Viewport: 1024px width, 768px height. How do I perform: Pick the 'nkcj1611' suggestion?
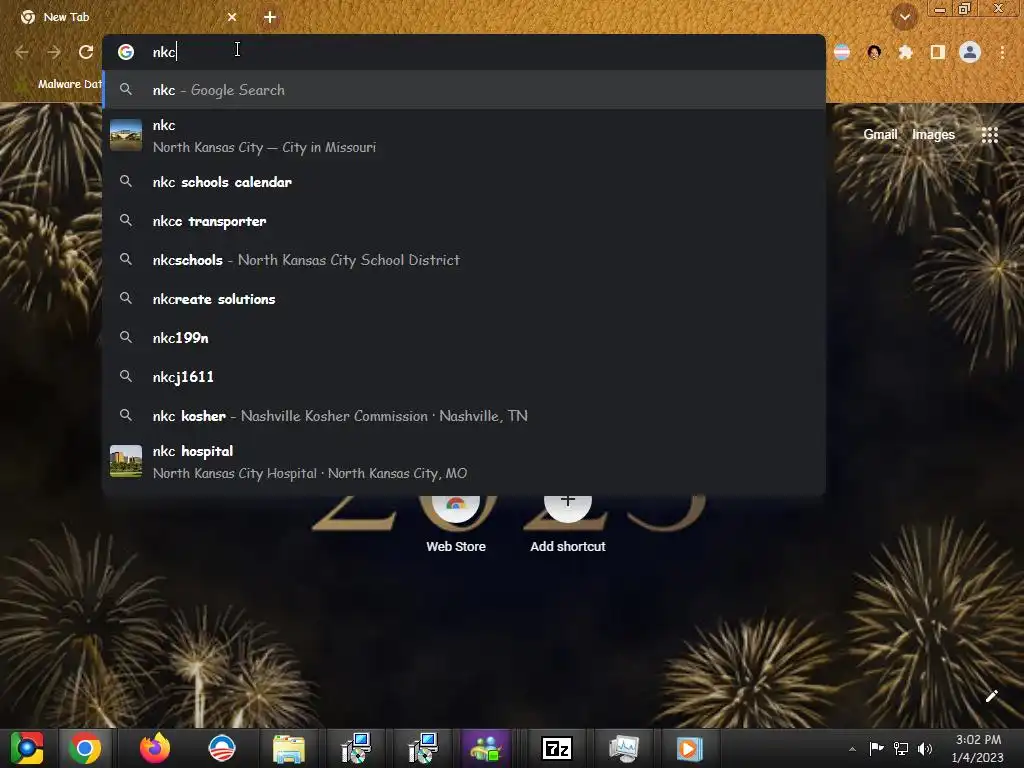coord(464,377)
